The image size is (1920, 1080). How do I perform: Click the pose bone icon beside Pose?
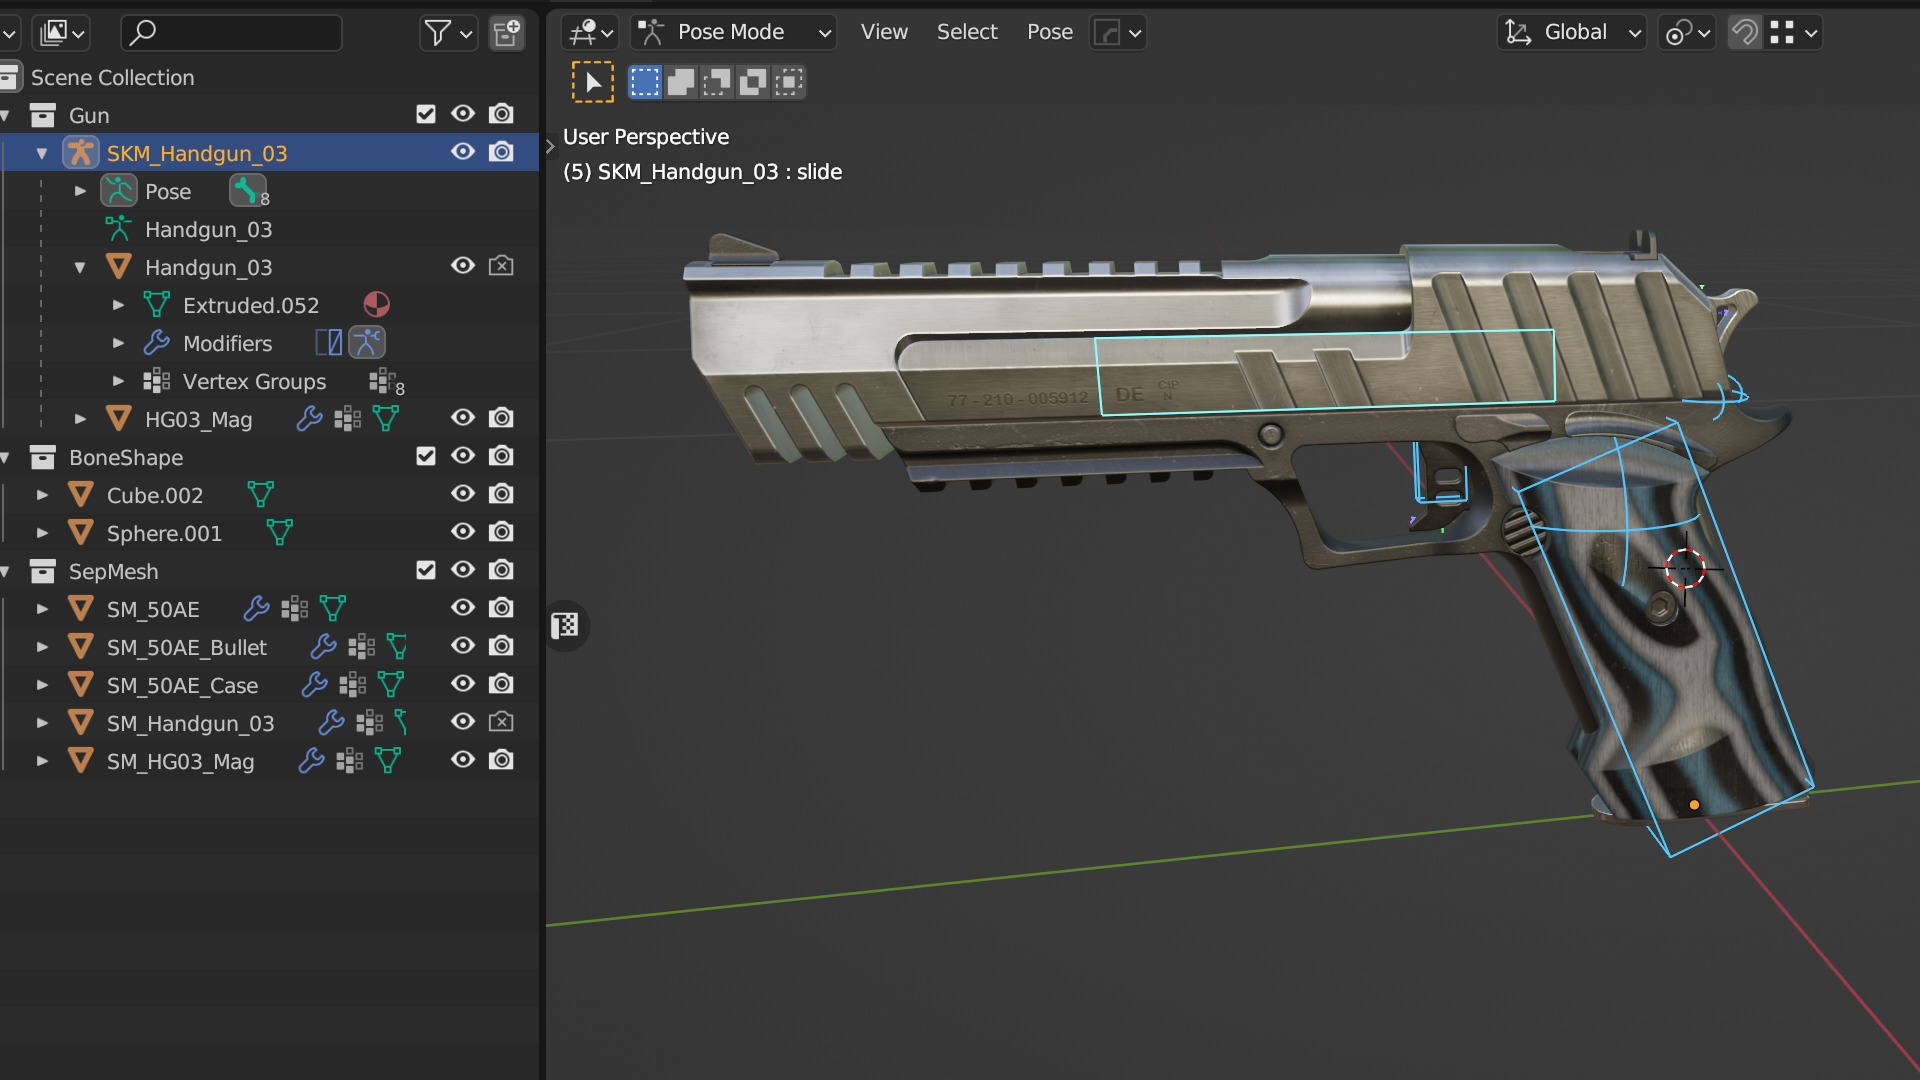246,190
